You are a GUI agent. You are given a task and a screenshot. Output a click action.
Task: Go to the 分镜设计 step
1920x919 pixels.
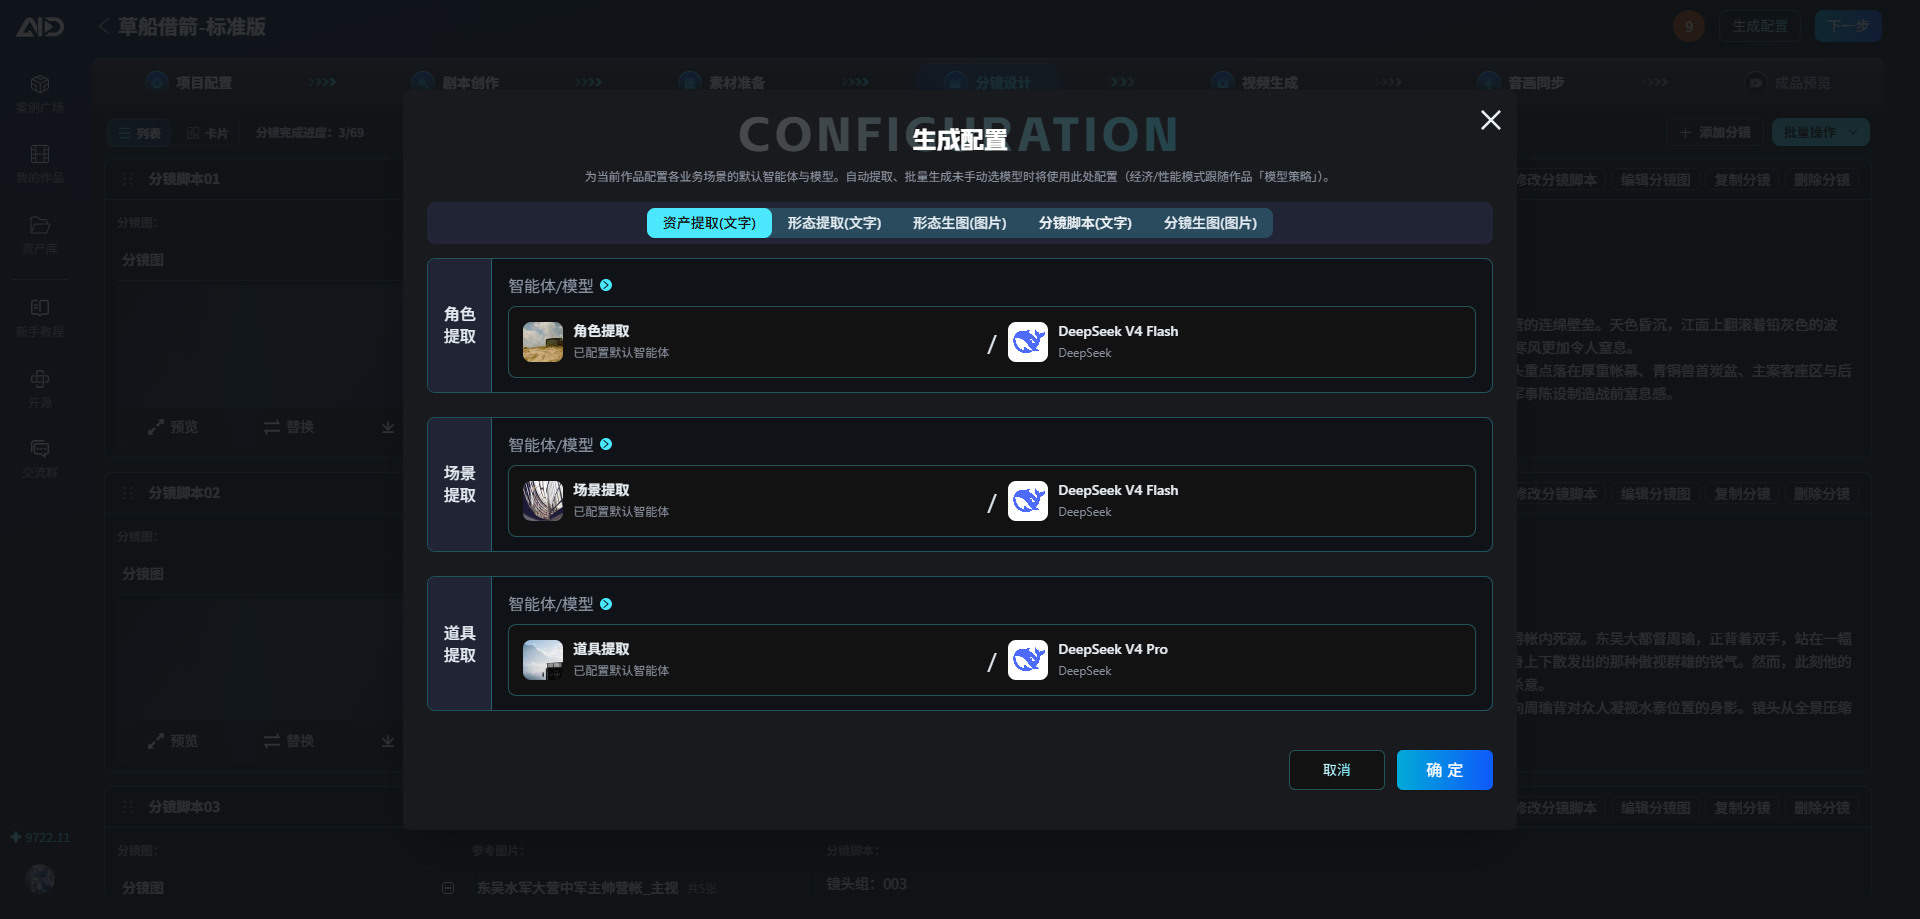990,82
